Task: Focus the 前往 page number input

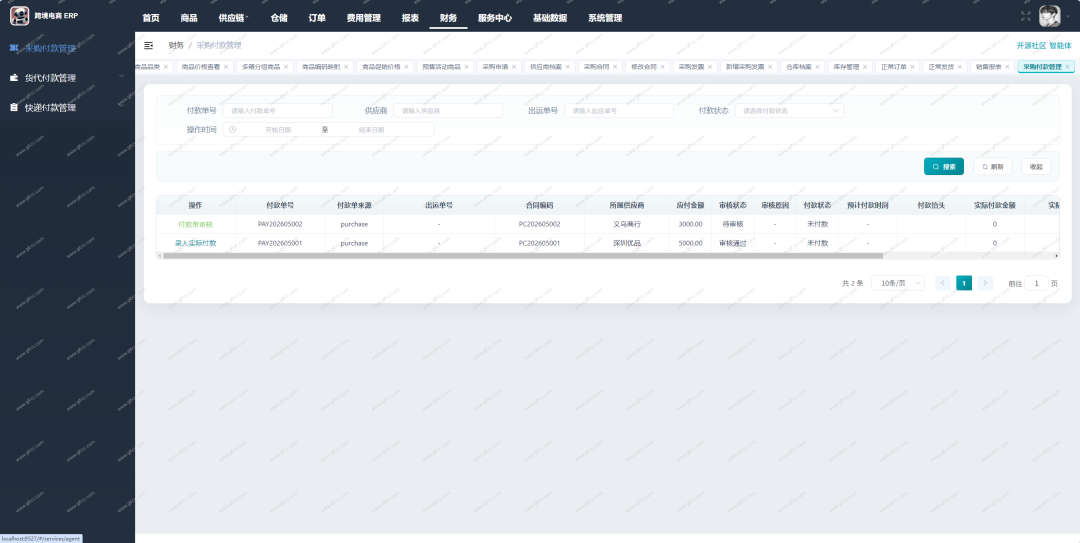Action: [1037, 283]
